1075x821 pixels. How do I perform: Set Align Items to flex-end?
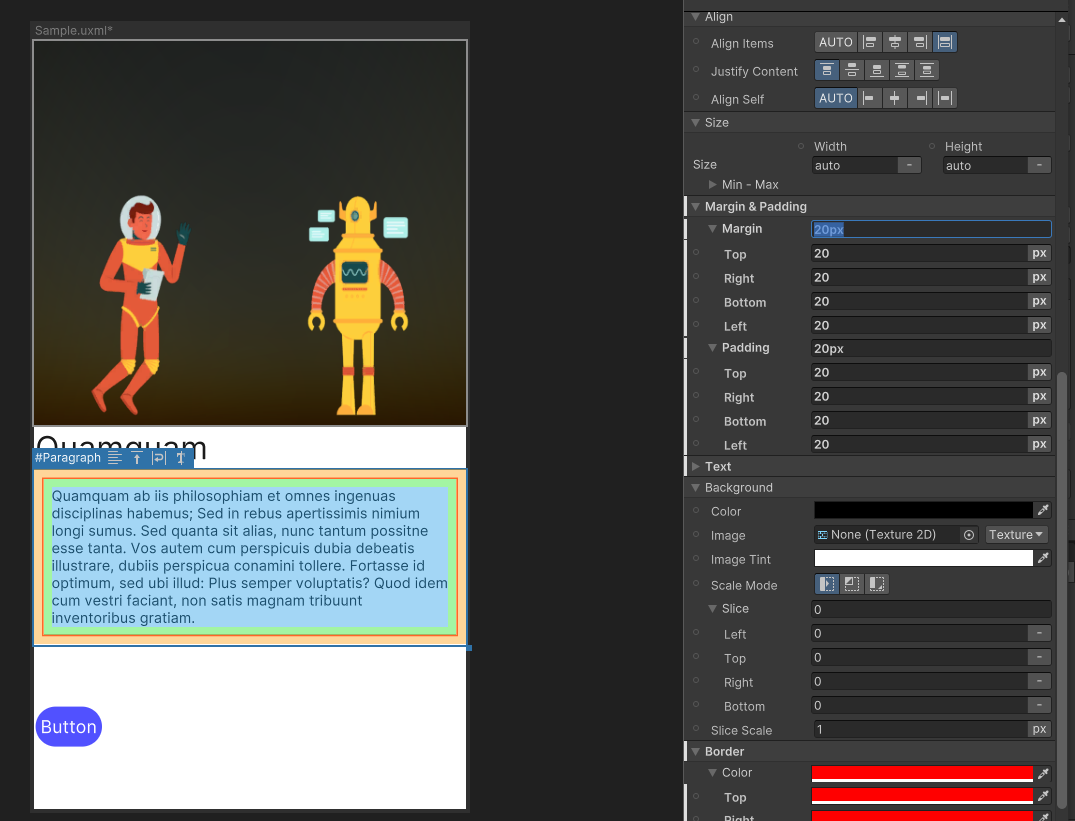click(x=919, y=42)
